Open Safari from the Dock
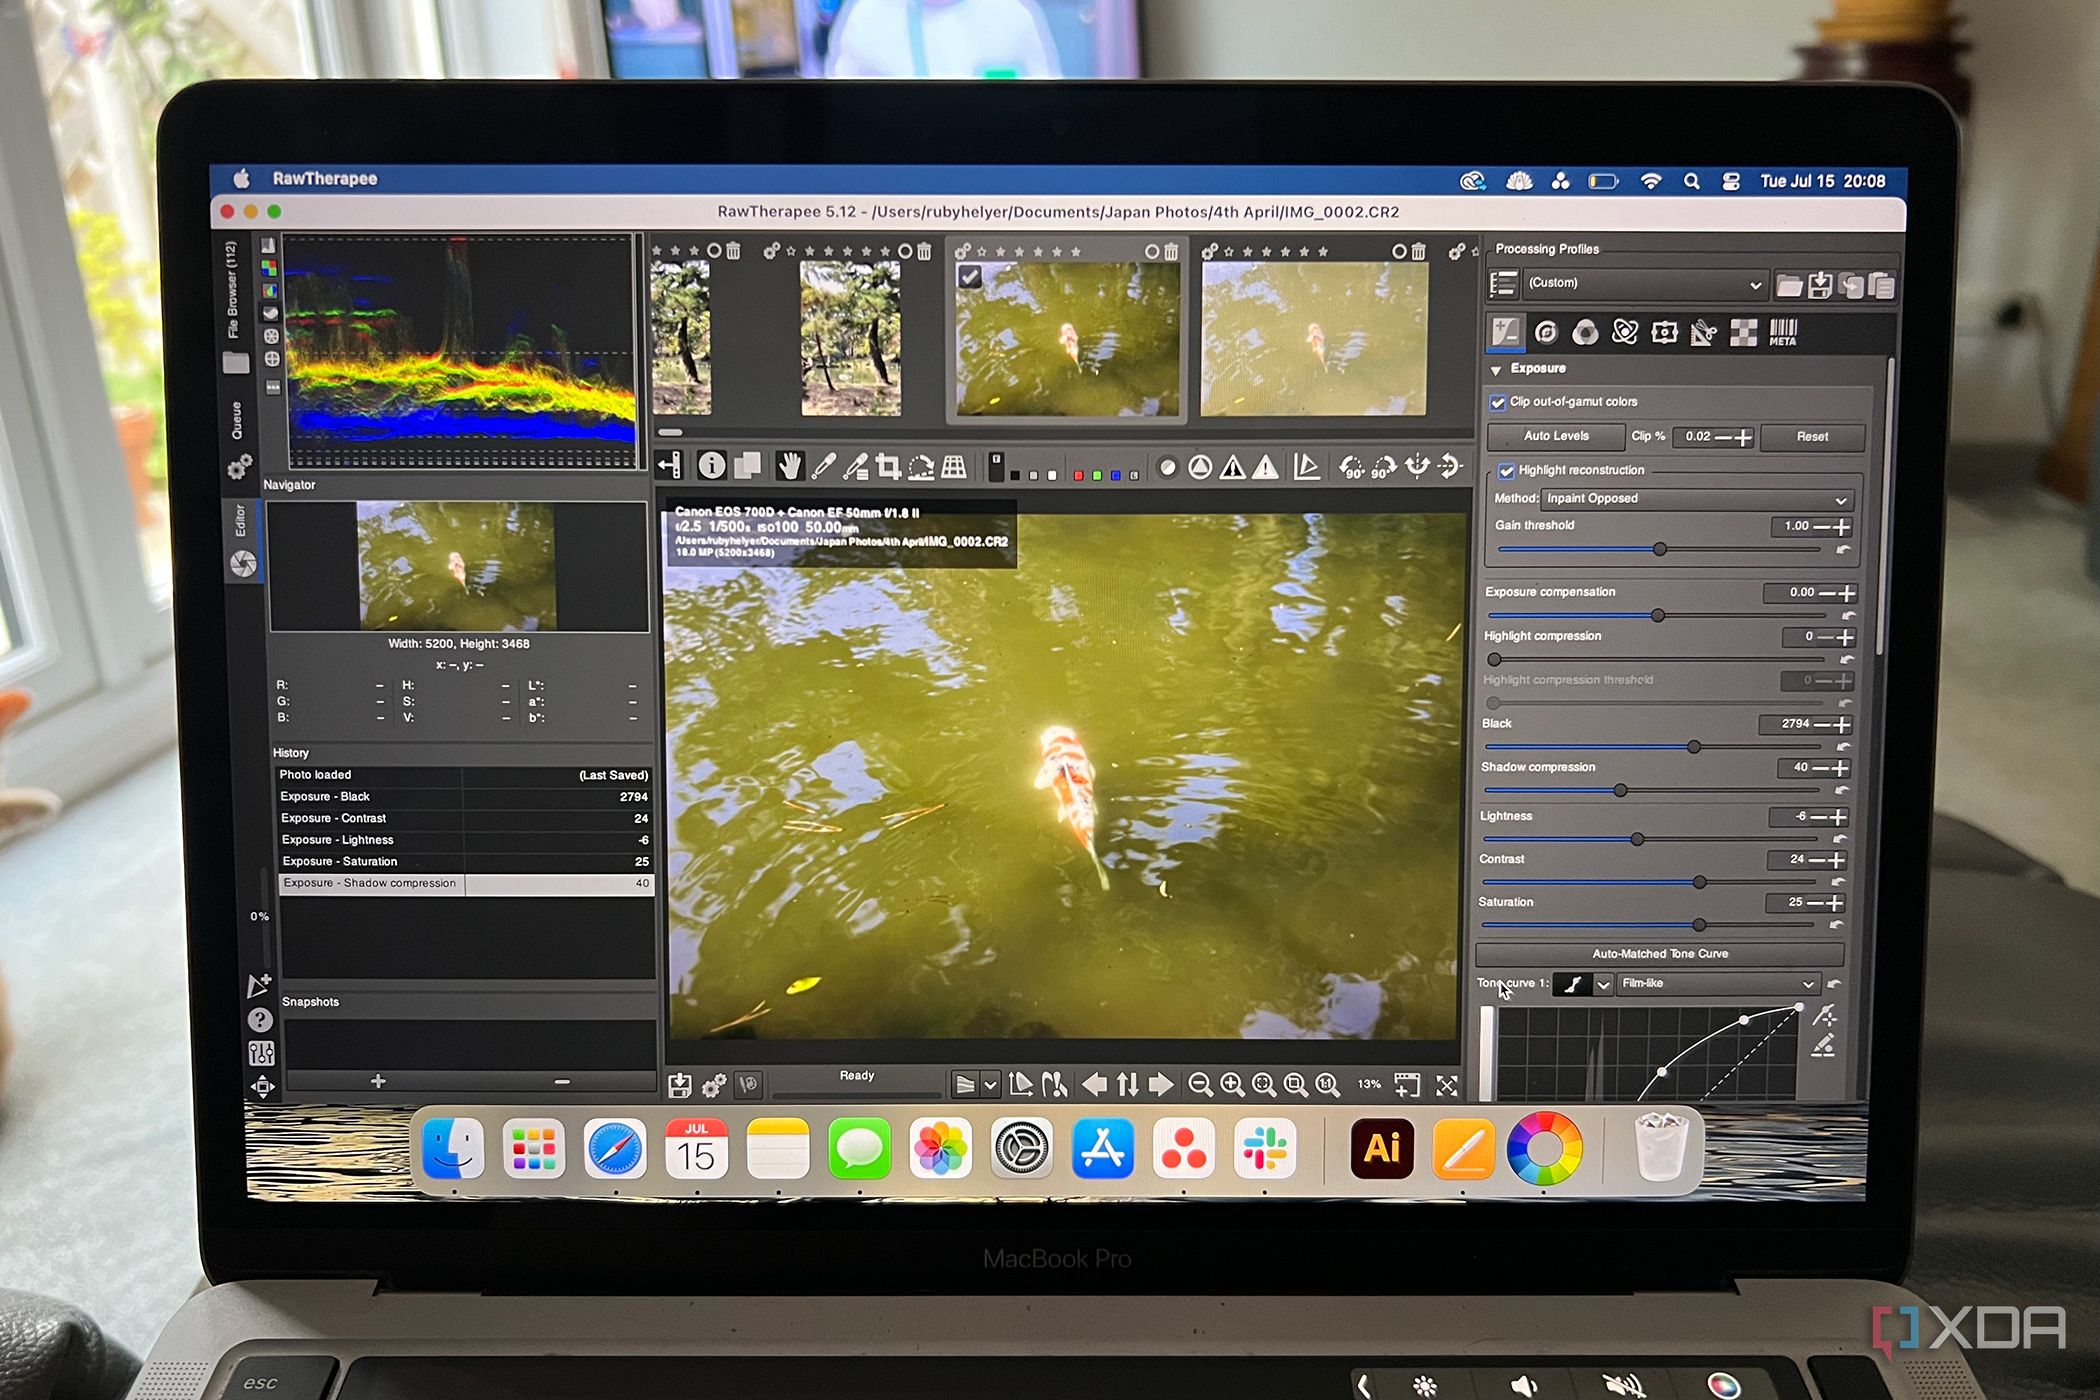Image resolution: width=2100 pixels, height=1400 pixels. pyautogui.click(x=615, y=1150)
